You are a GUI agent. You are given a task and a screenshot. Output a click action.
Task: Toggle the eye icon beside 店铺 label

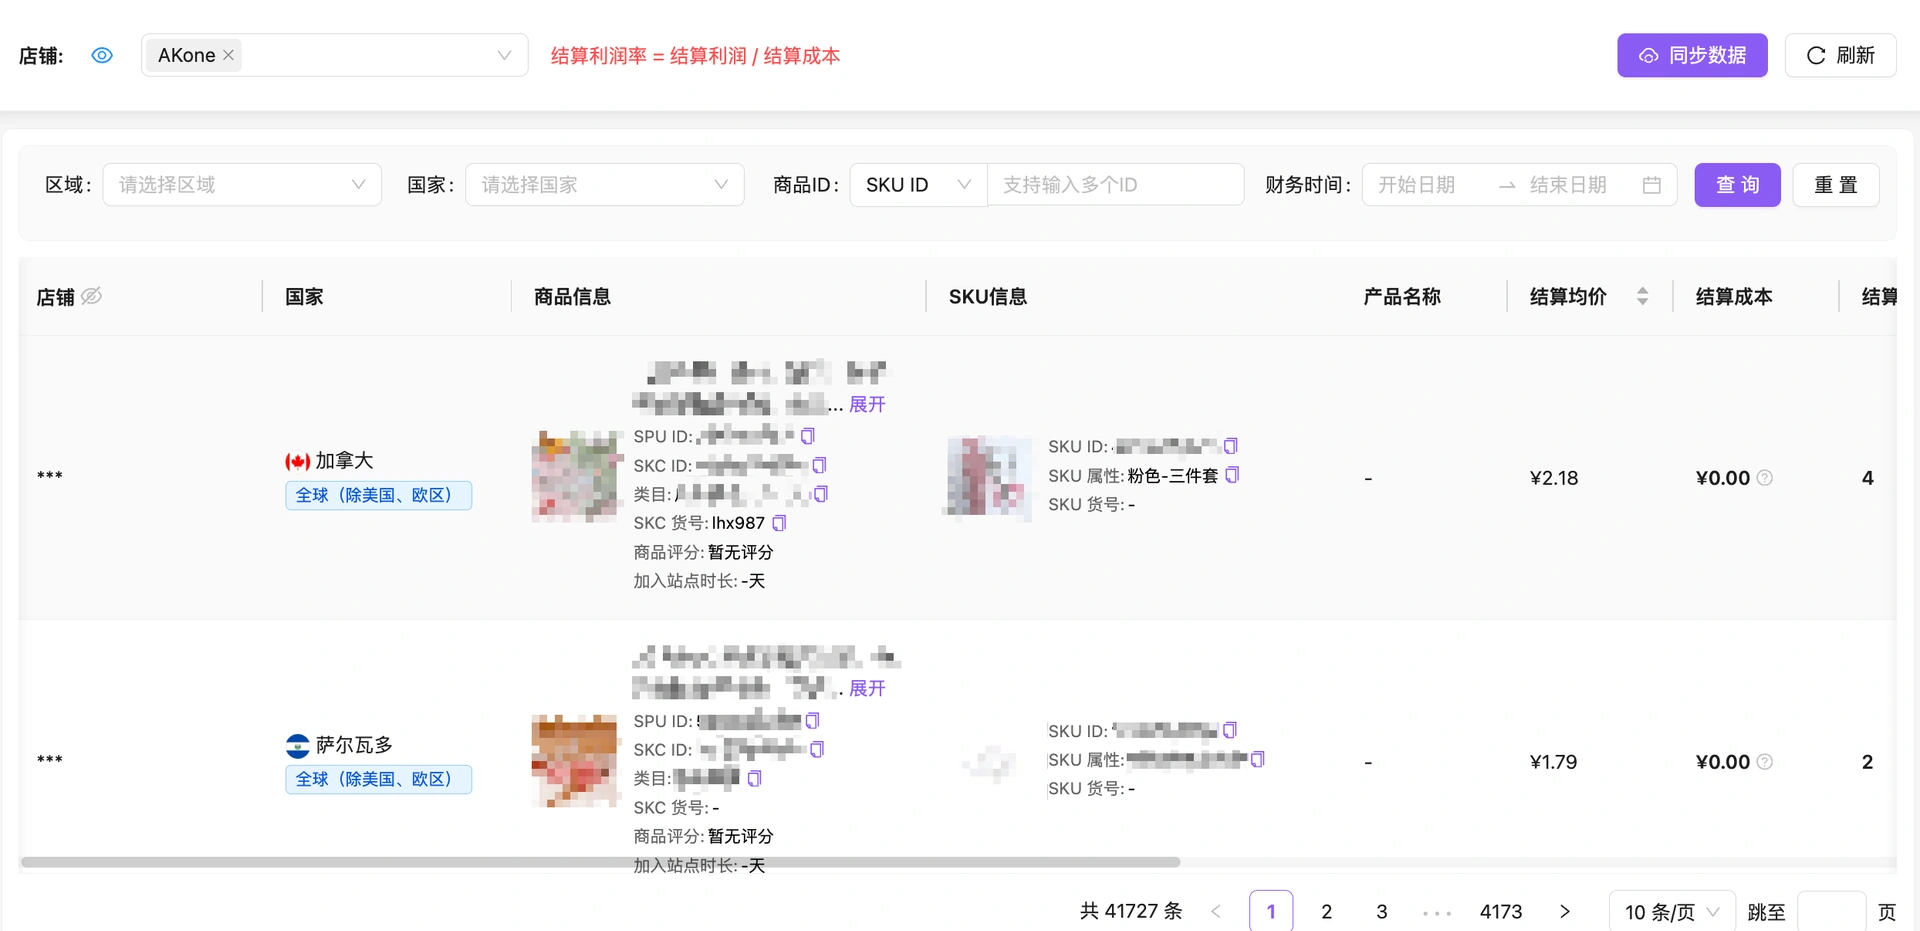tap(102, 55)
